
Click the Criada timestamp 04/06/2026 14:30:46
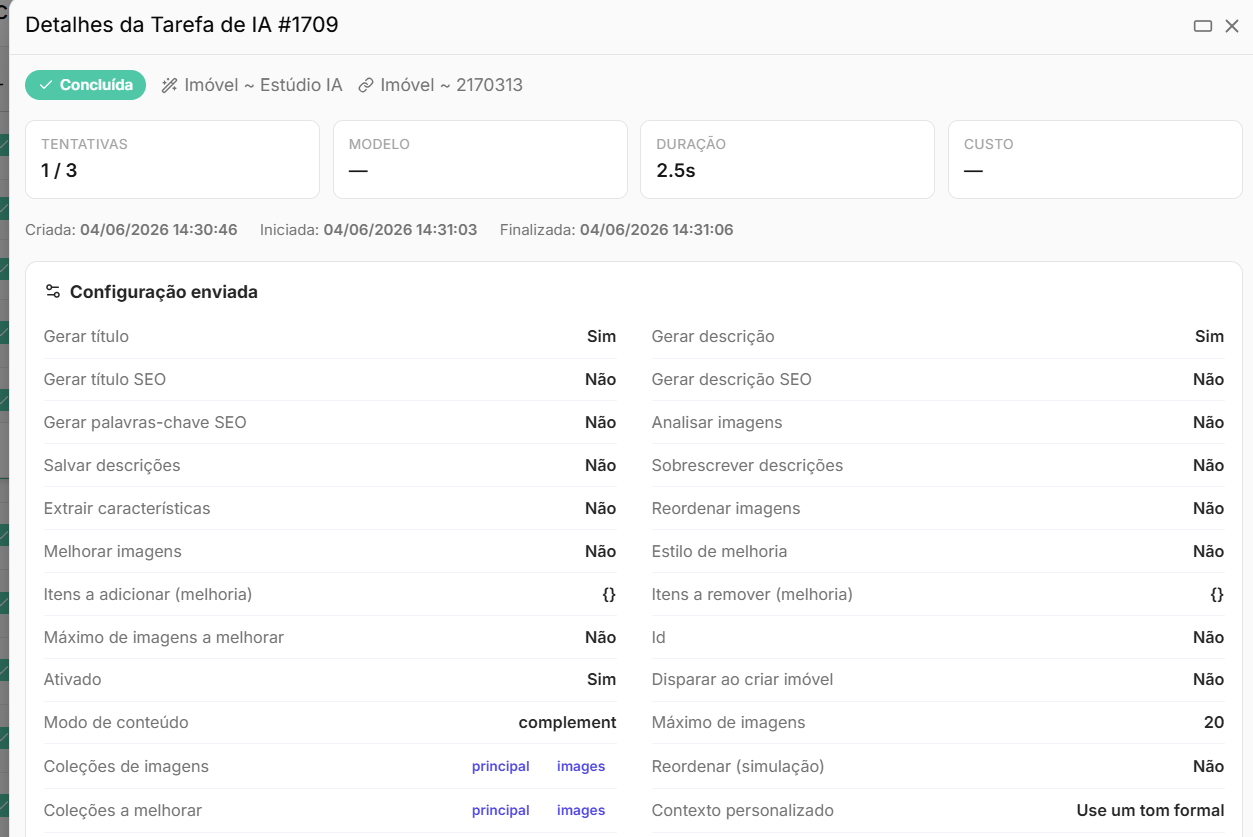[159, 230]
